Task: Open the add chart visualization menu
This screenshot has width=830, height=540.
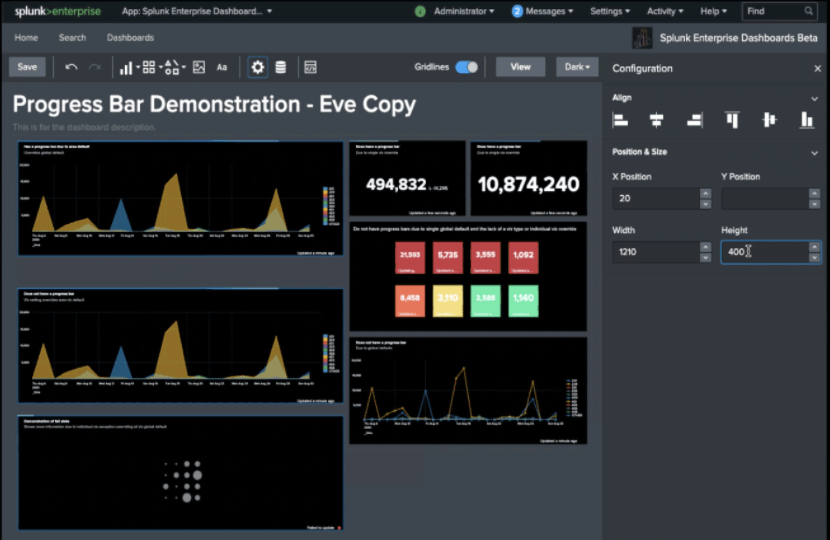Action: (129, 67)
